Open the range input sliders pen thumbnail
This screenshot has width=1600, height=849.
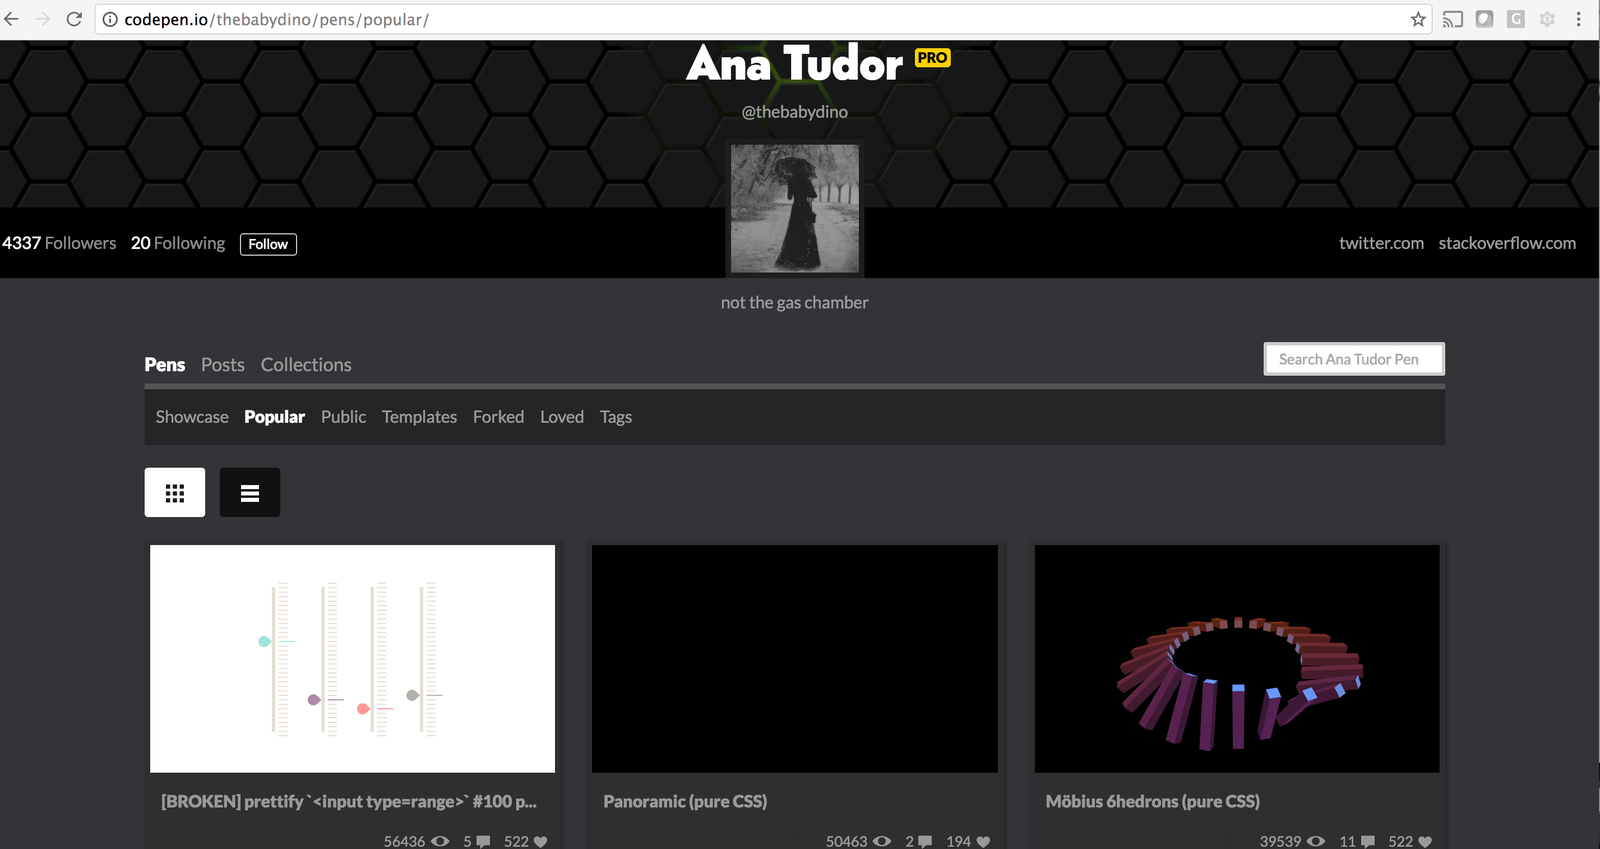tap(352, 658)
